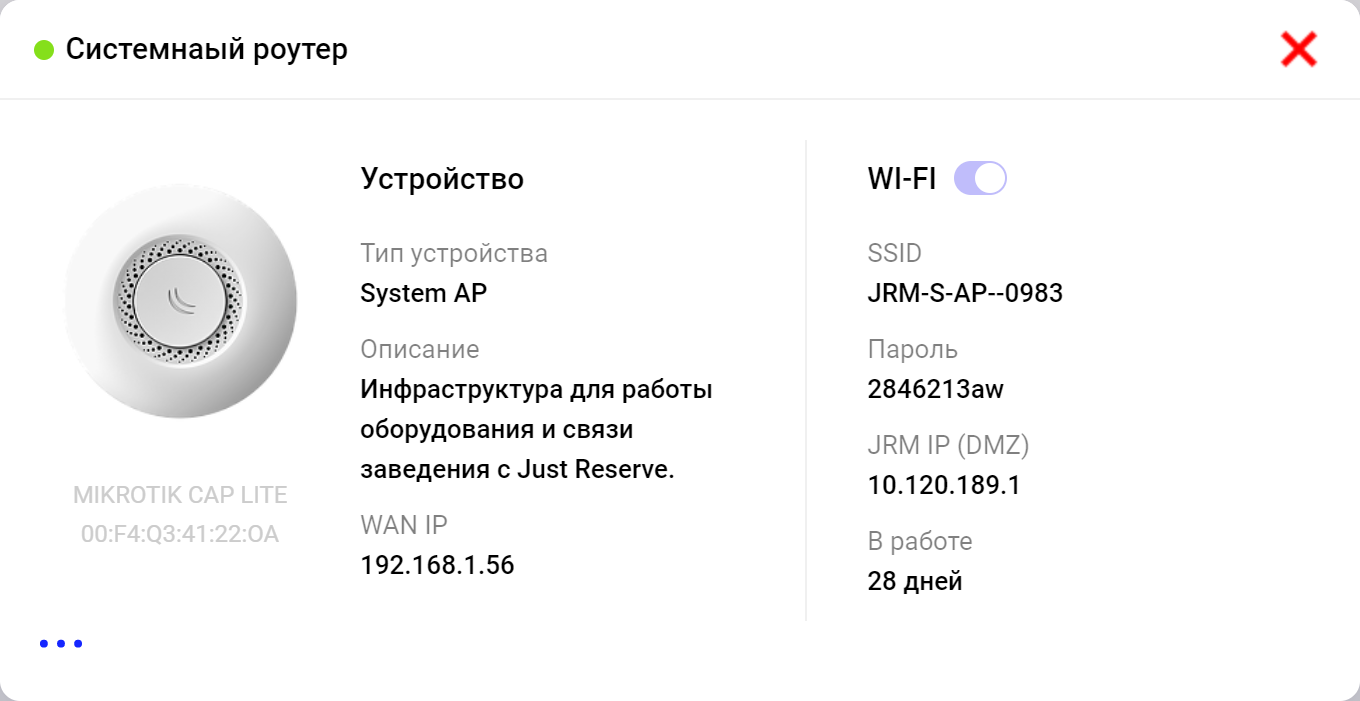This screenshot has width=1360, height=701.
Task: Select the SSID value JRM-S-AP--0983
Action: pos(965,293)
